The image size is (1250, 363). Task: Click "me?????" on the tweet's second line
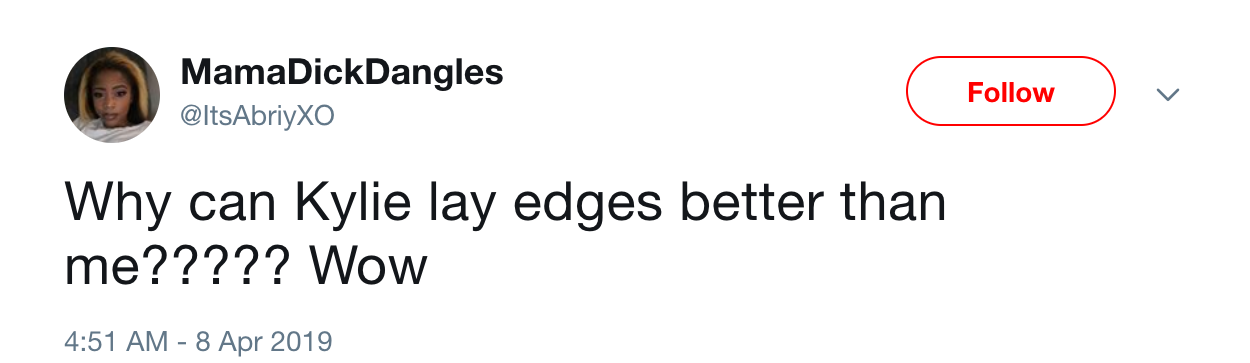point(178,265)
